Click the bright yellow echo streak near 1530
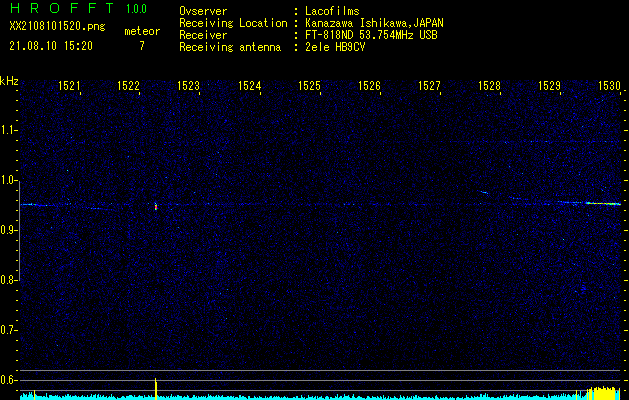The width and height of the screenshot is (629, 400). 603,204
